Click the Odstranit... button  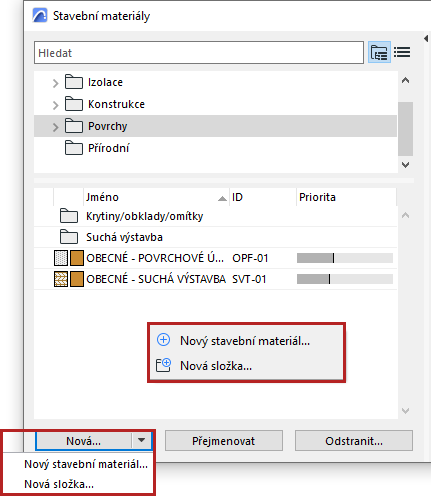click(354, 441)
